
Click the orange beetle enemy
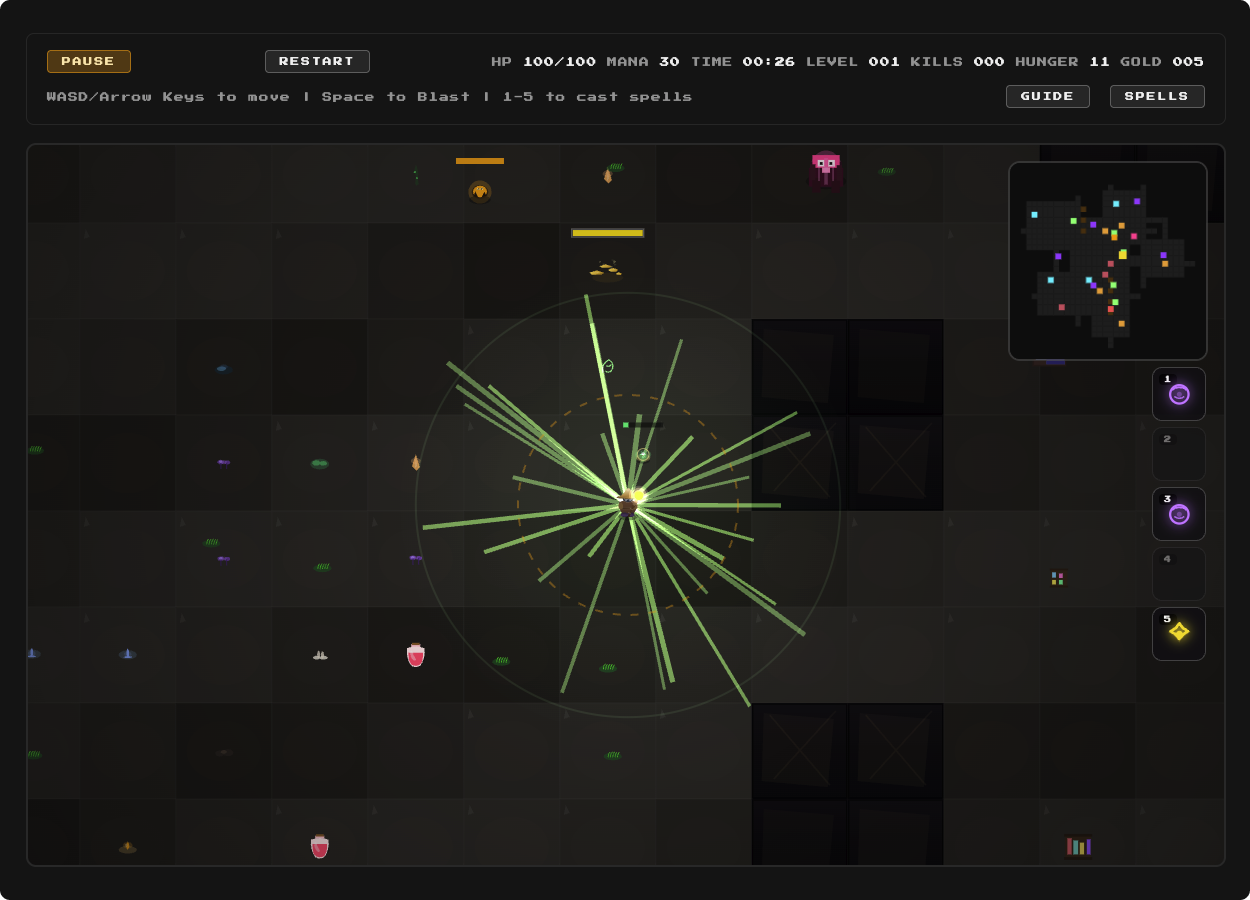point(480,191)
